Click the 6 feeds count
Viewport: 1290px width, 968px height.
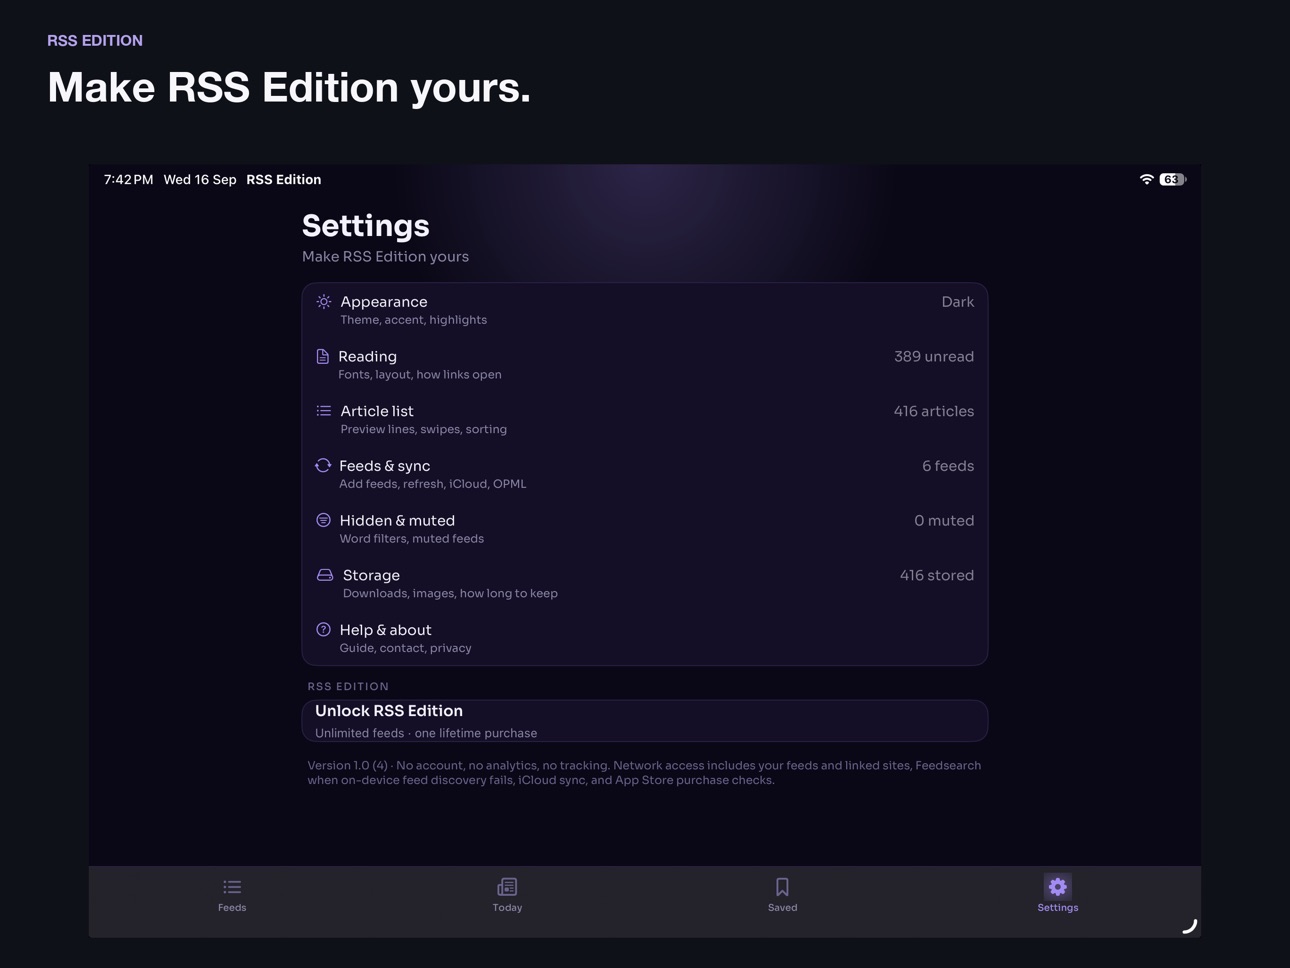(948, 466)
